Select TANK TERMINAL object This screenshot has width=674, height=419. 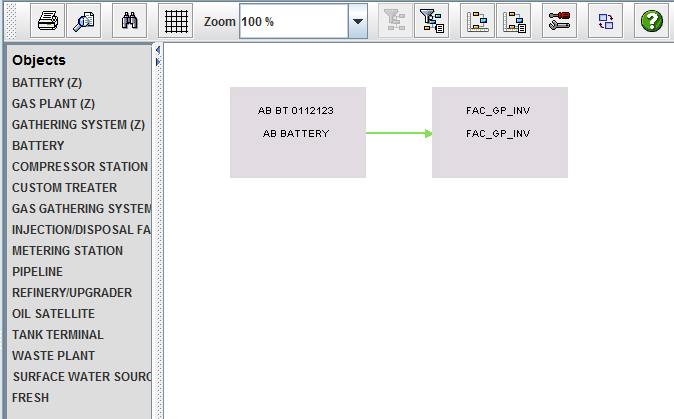(58, 335)
